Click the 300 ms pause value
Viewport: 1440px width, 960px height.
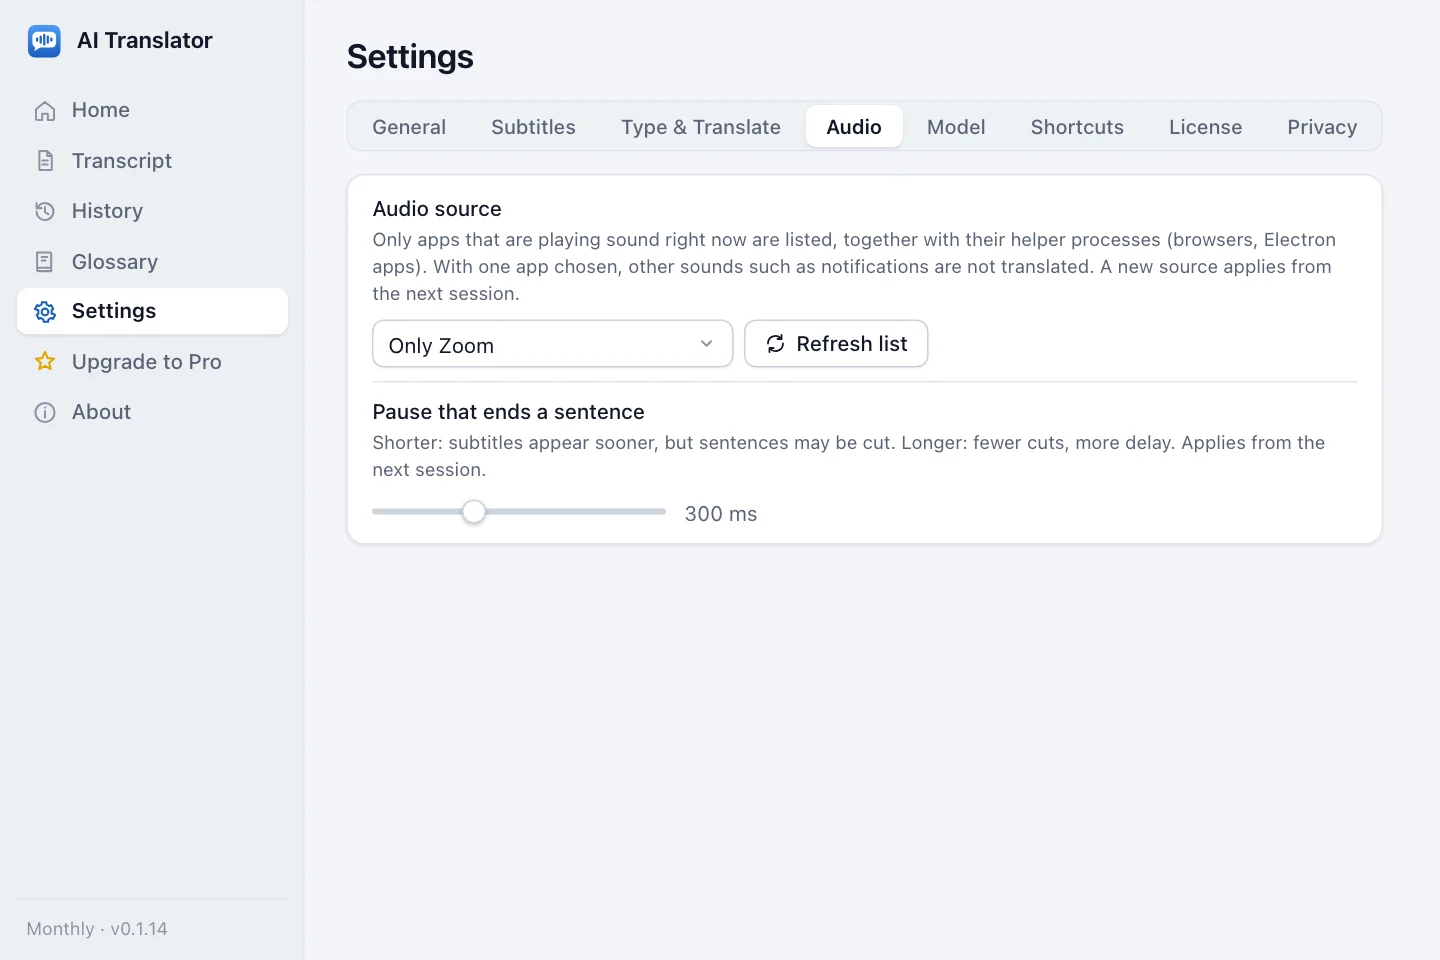pos(721,514)
